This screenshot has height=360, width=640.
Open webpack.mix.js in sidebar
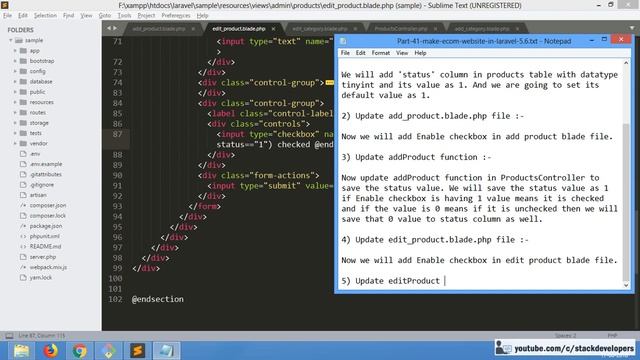pyautogui.click(x=48, y=267)
